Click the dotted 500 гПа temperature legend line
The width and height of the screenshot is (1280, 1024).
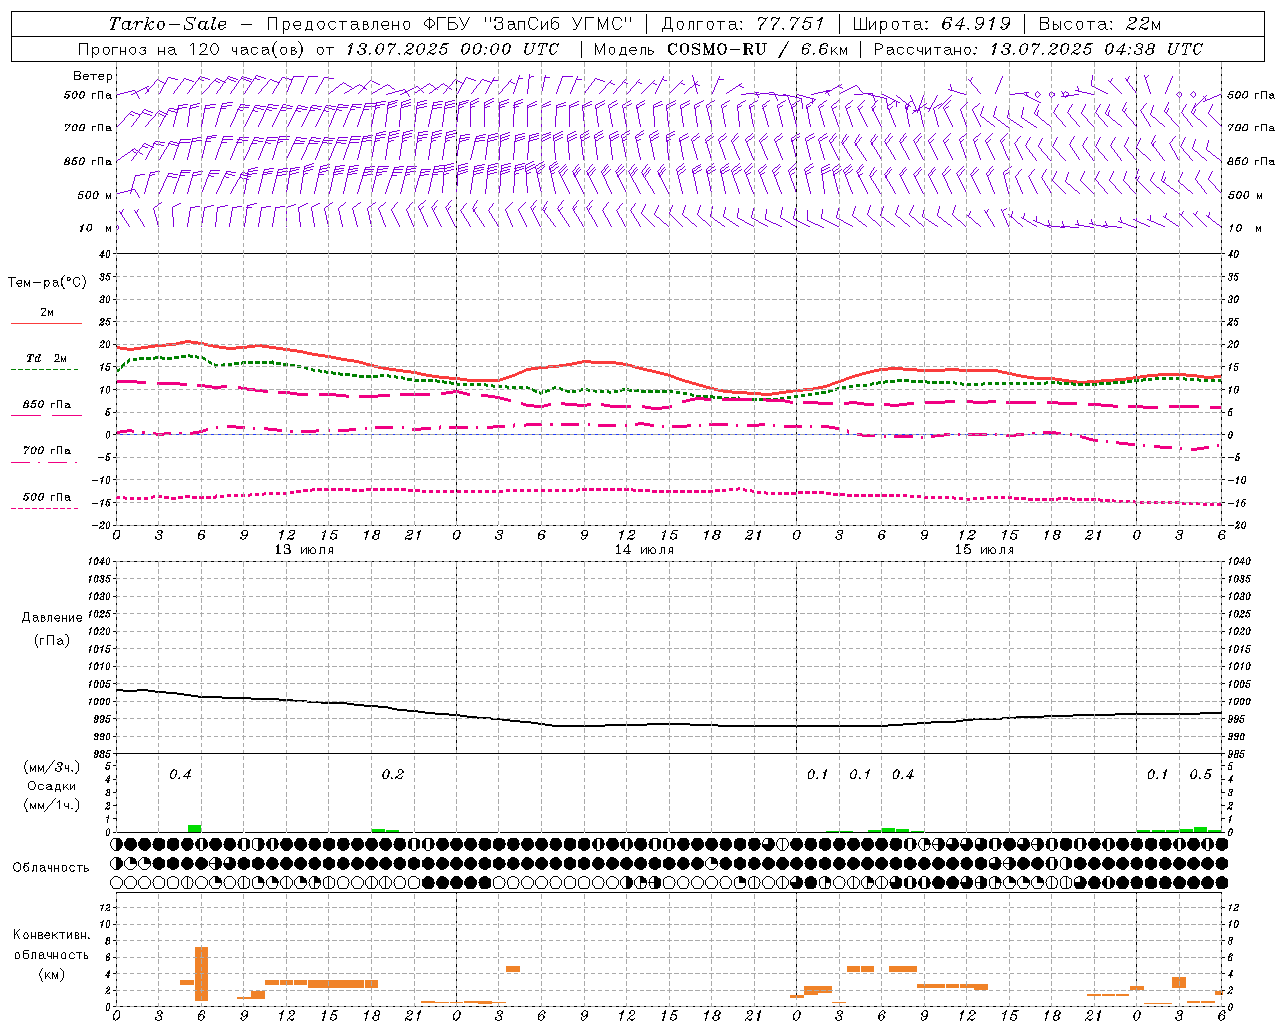click(44, 509)
